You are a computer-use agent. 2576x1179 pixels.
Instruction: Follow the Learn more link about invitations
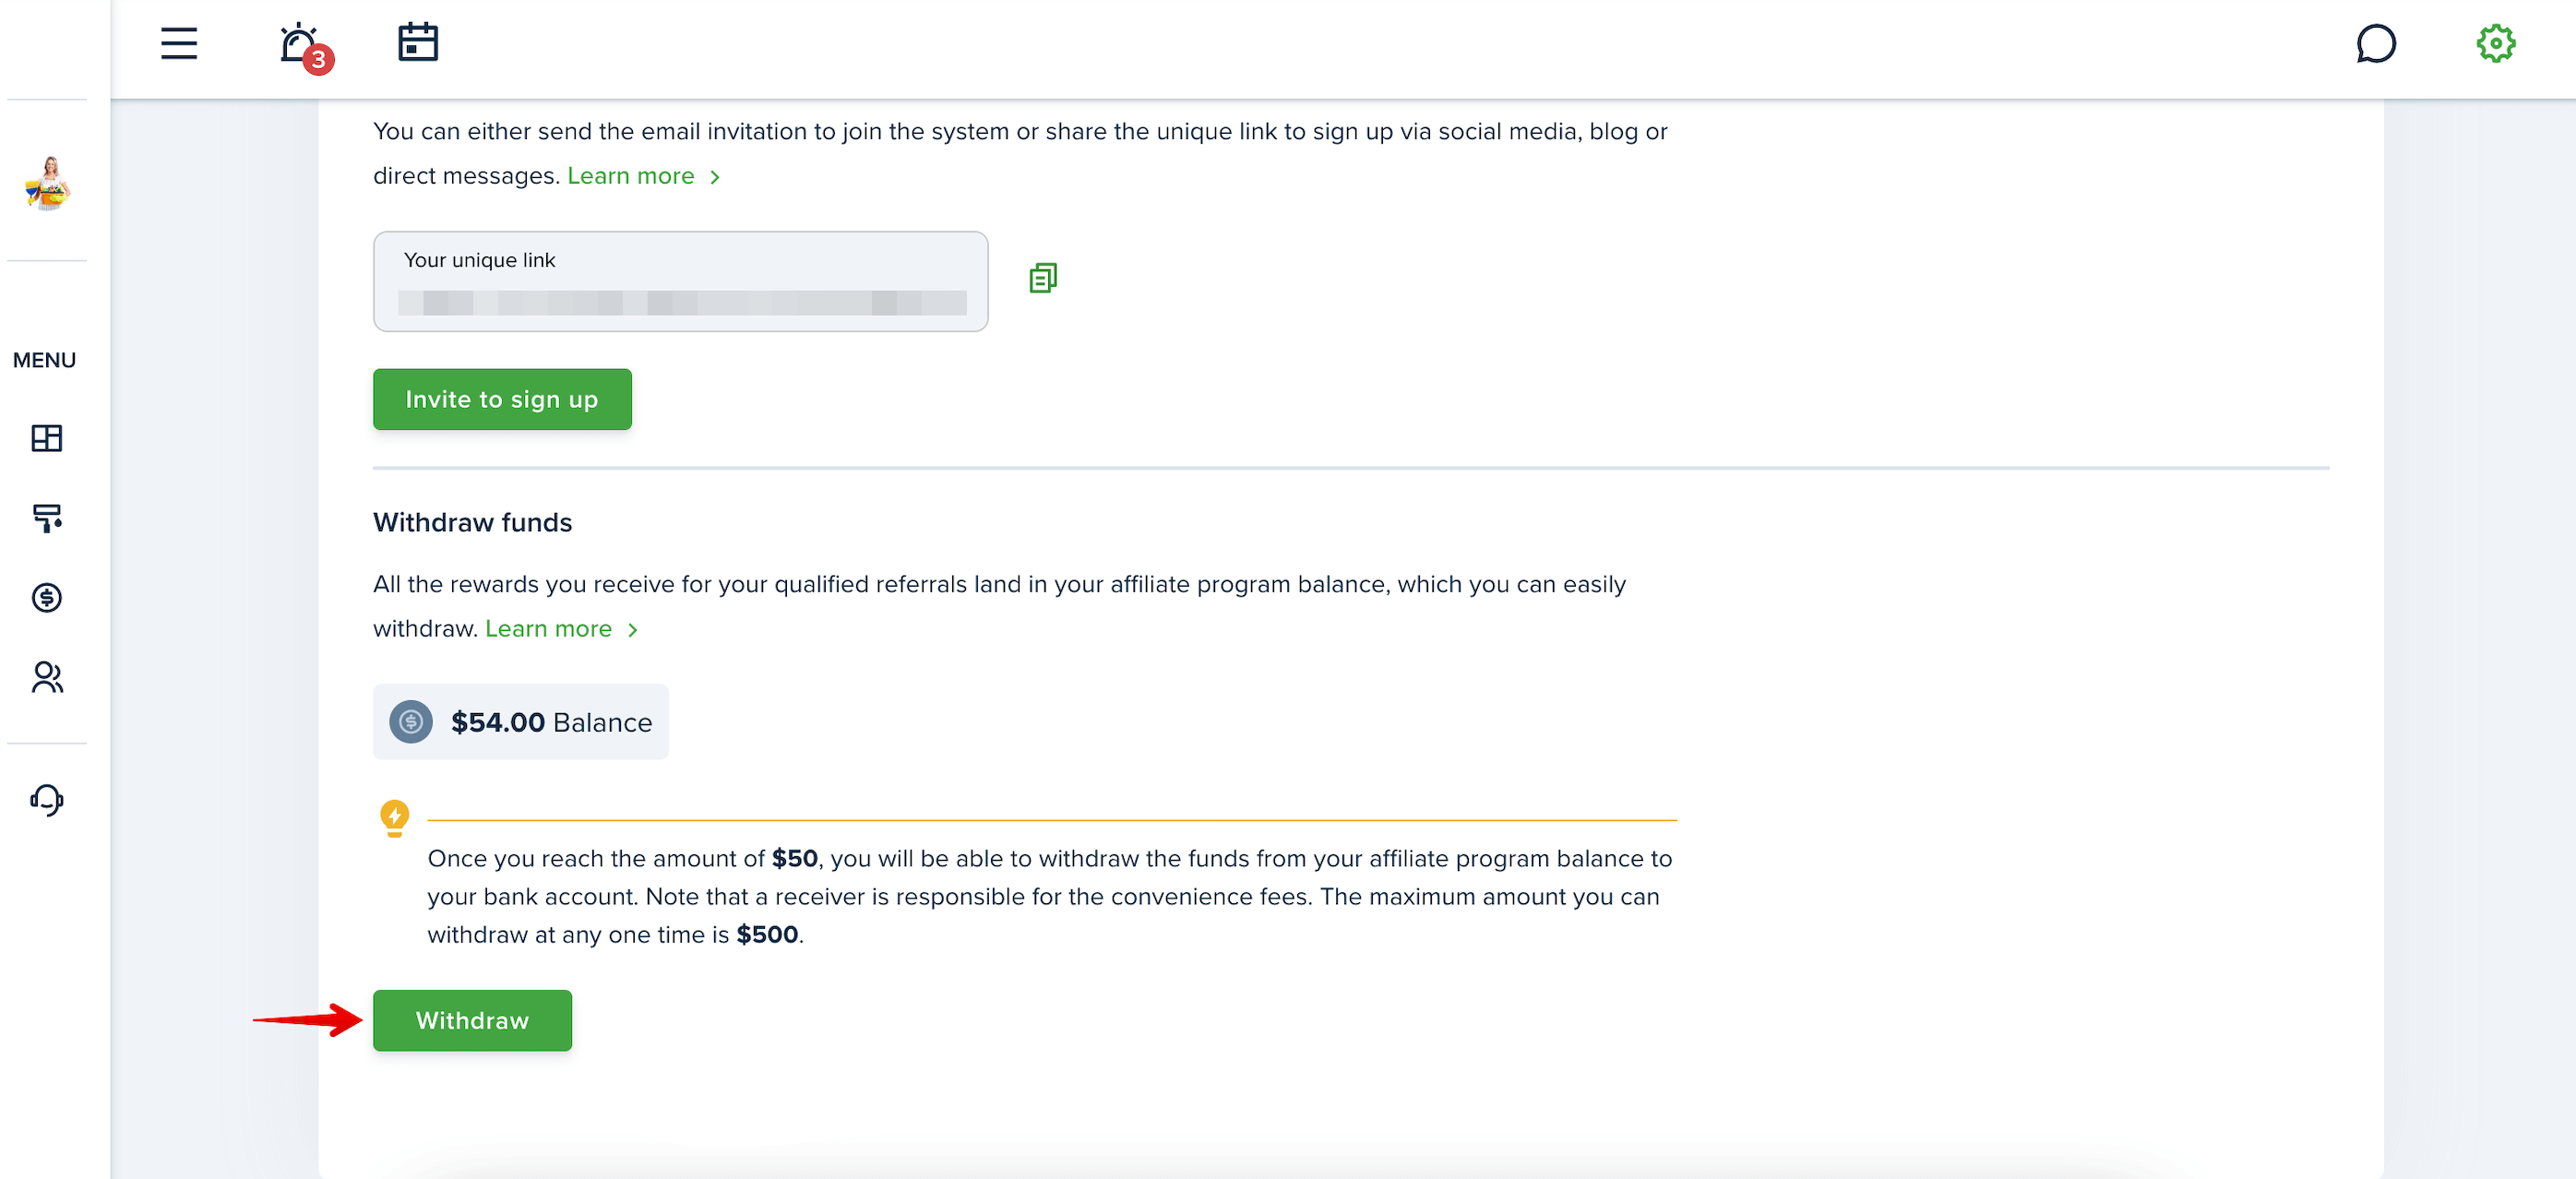630,176
